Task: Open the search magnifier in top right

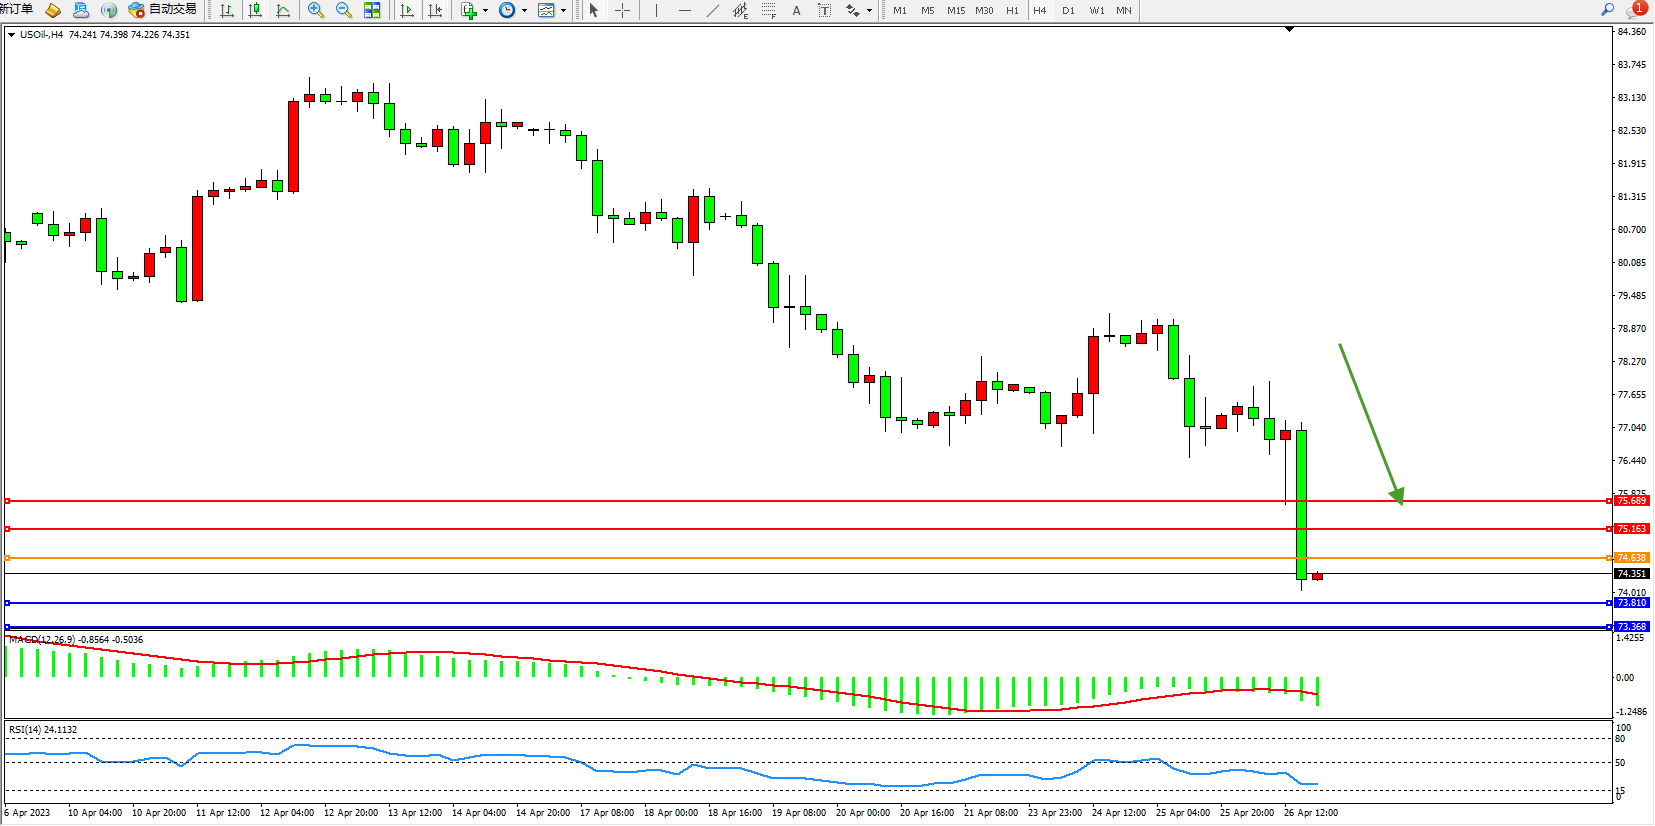Action: tap(1607, 9)
